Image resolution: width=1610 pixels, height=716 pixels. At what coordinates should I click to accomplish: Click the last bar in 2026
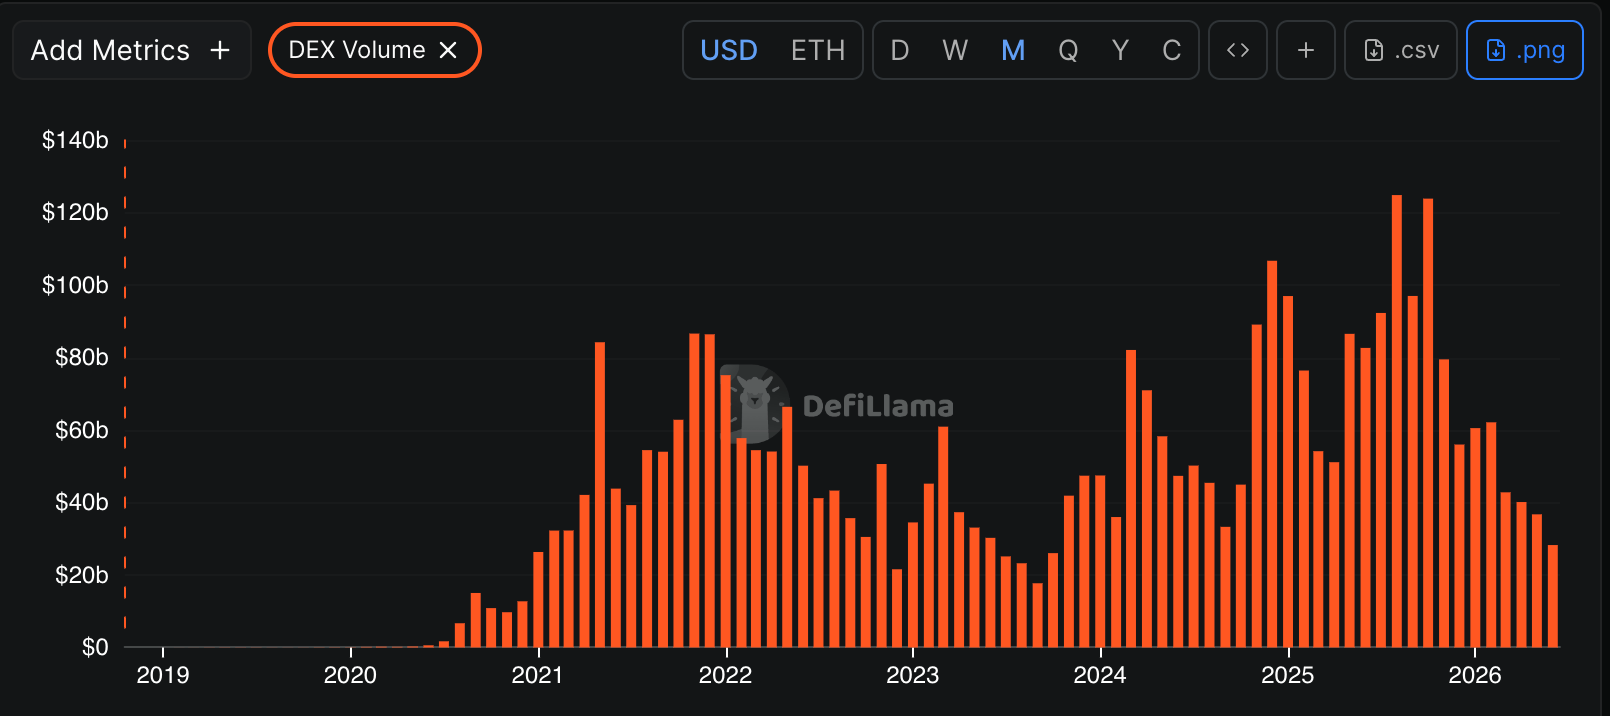(x=1553, y=596)
